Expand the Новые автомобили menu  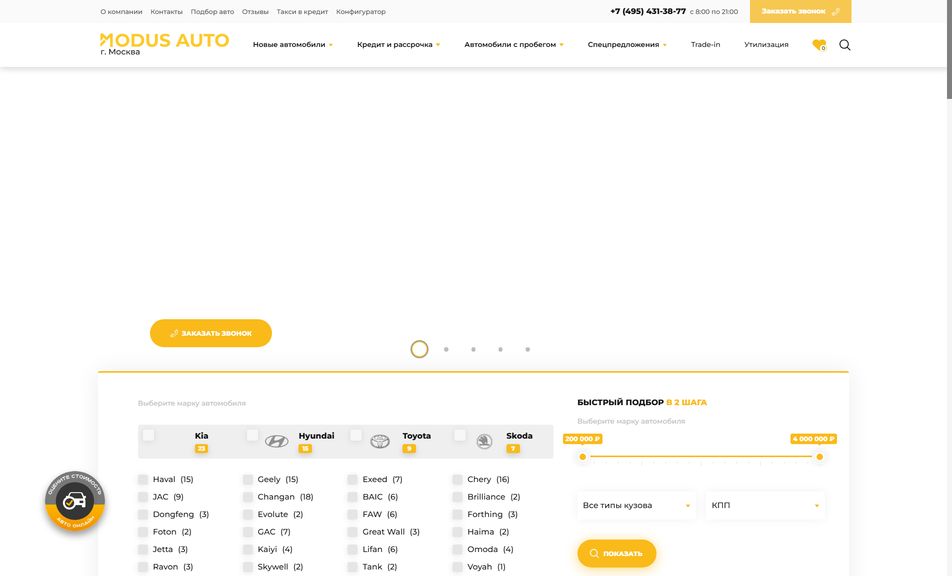293,44
